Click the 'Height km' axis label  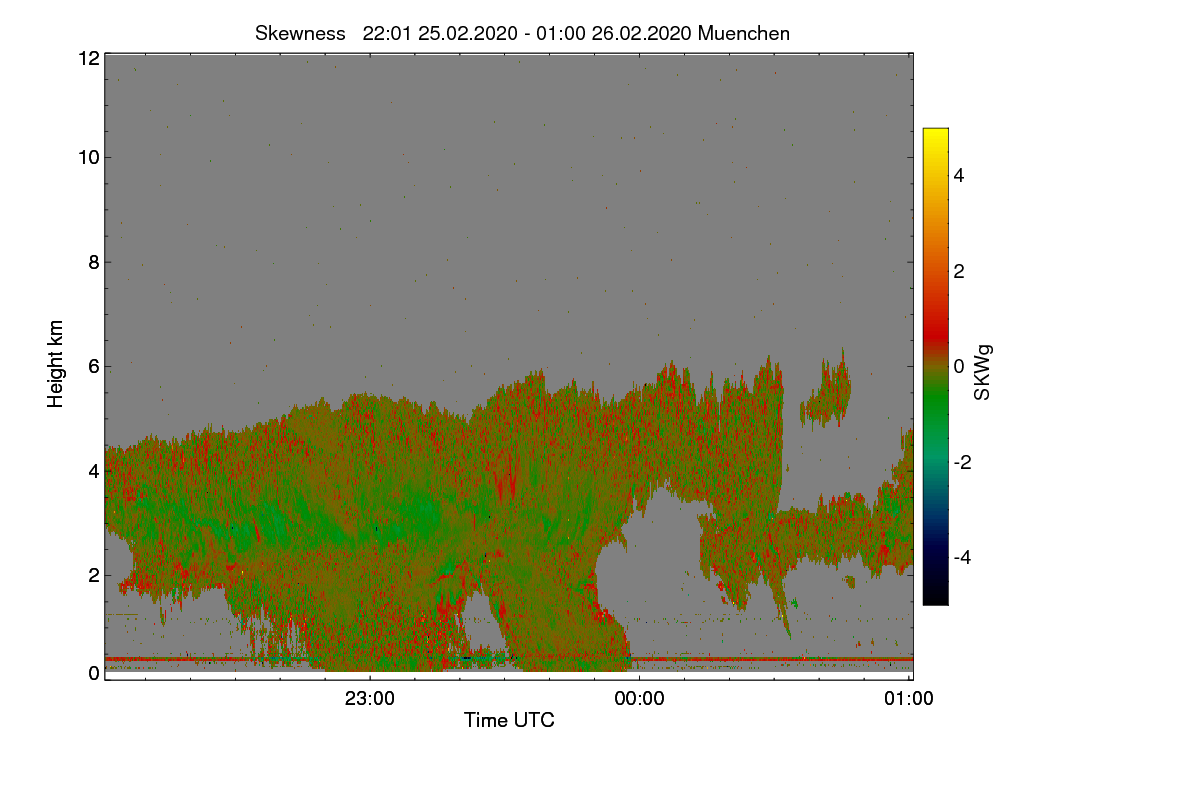coord(56,363)
